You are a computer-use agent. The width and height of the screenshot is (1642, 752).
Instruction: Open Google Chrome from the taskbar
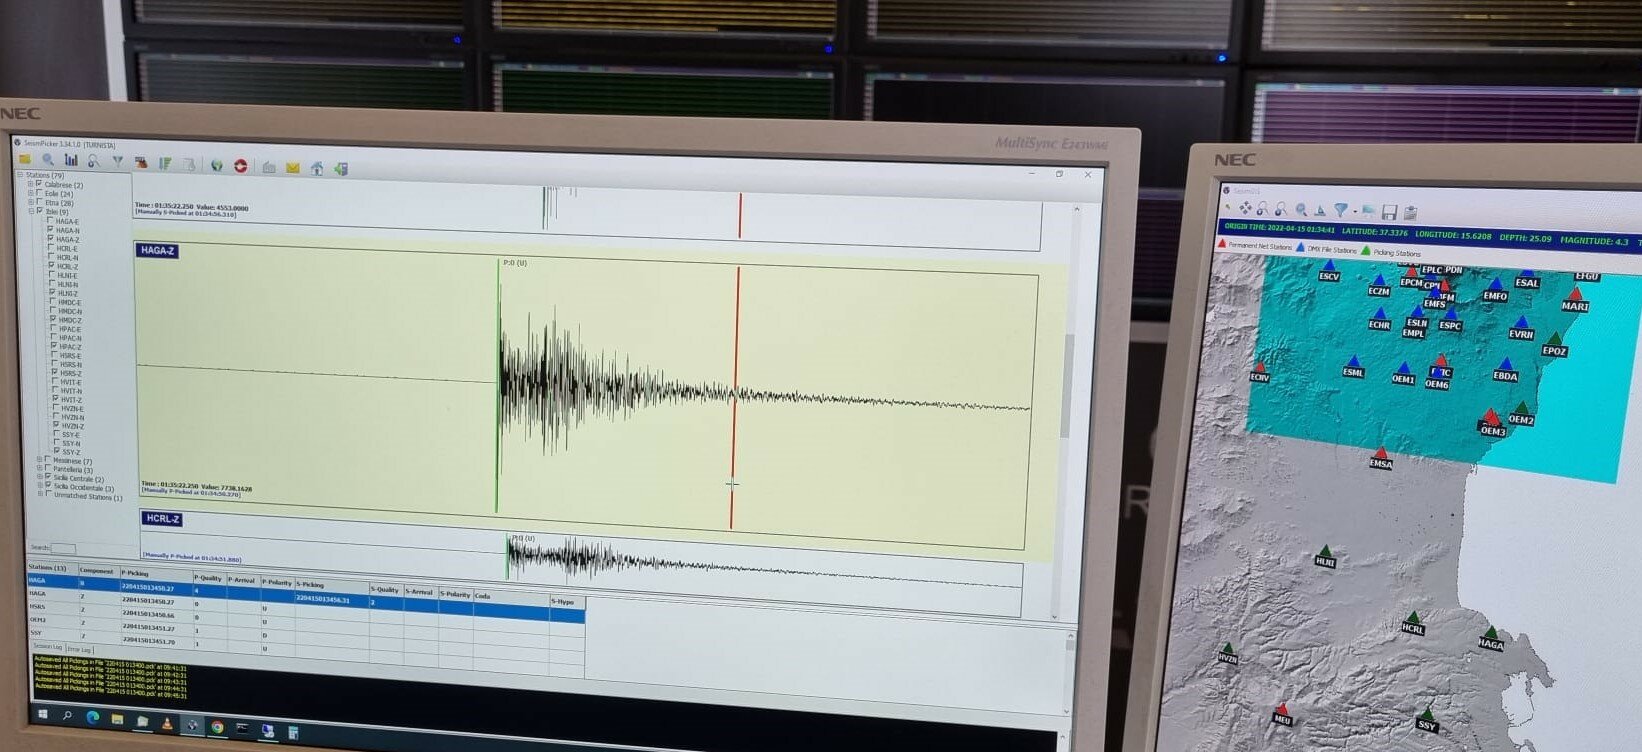pos(217,726)
